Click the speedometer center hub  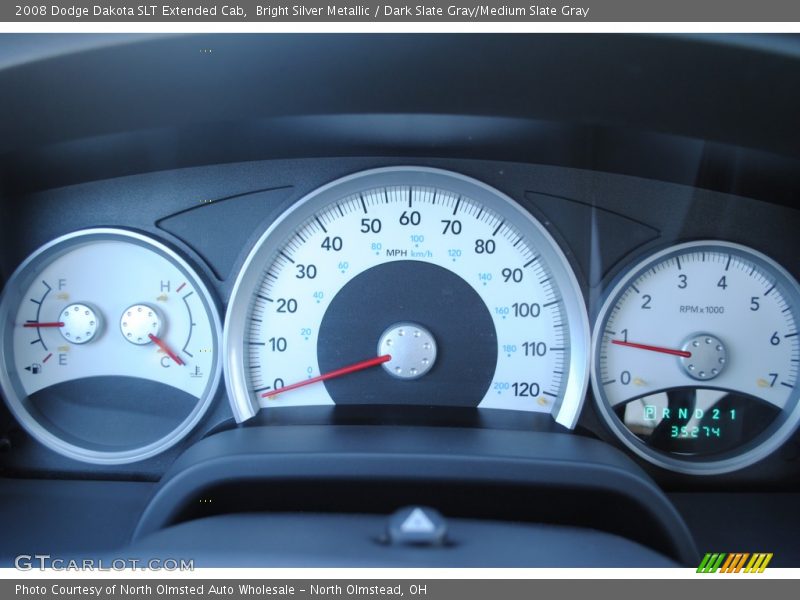coord(407,351)
